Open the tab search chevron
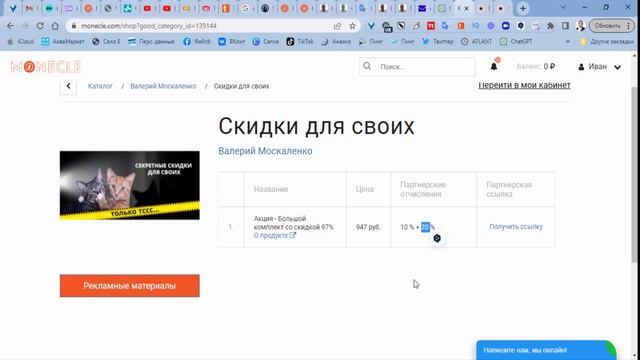640x360 pixels. 563,7
